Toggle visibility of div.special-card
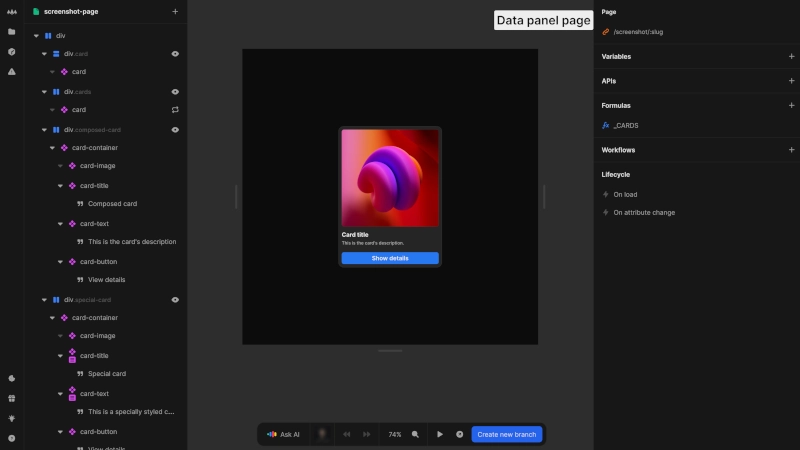The image size is (800, 450). tap(175, 300)
